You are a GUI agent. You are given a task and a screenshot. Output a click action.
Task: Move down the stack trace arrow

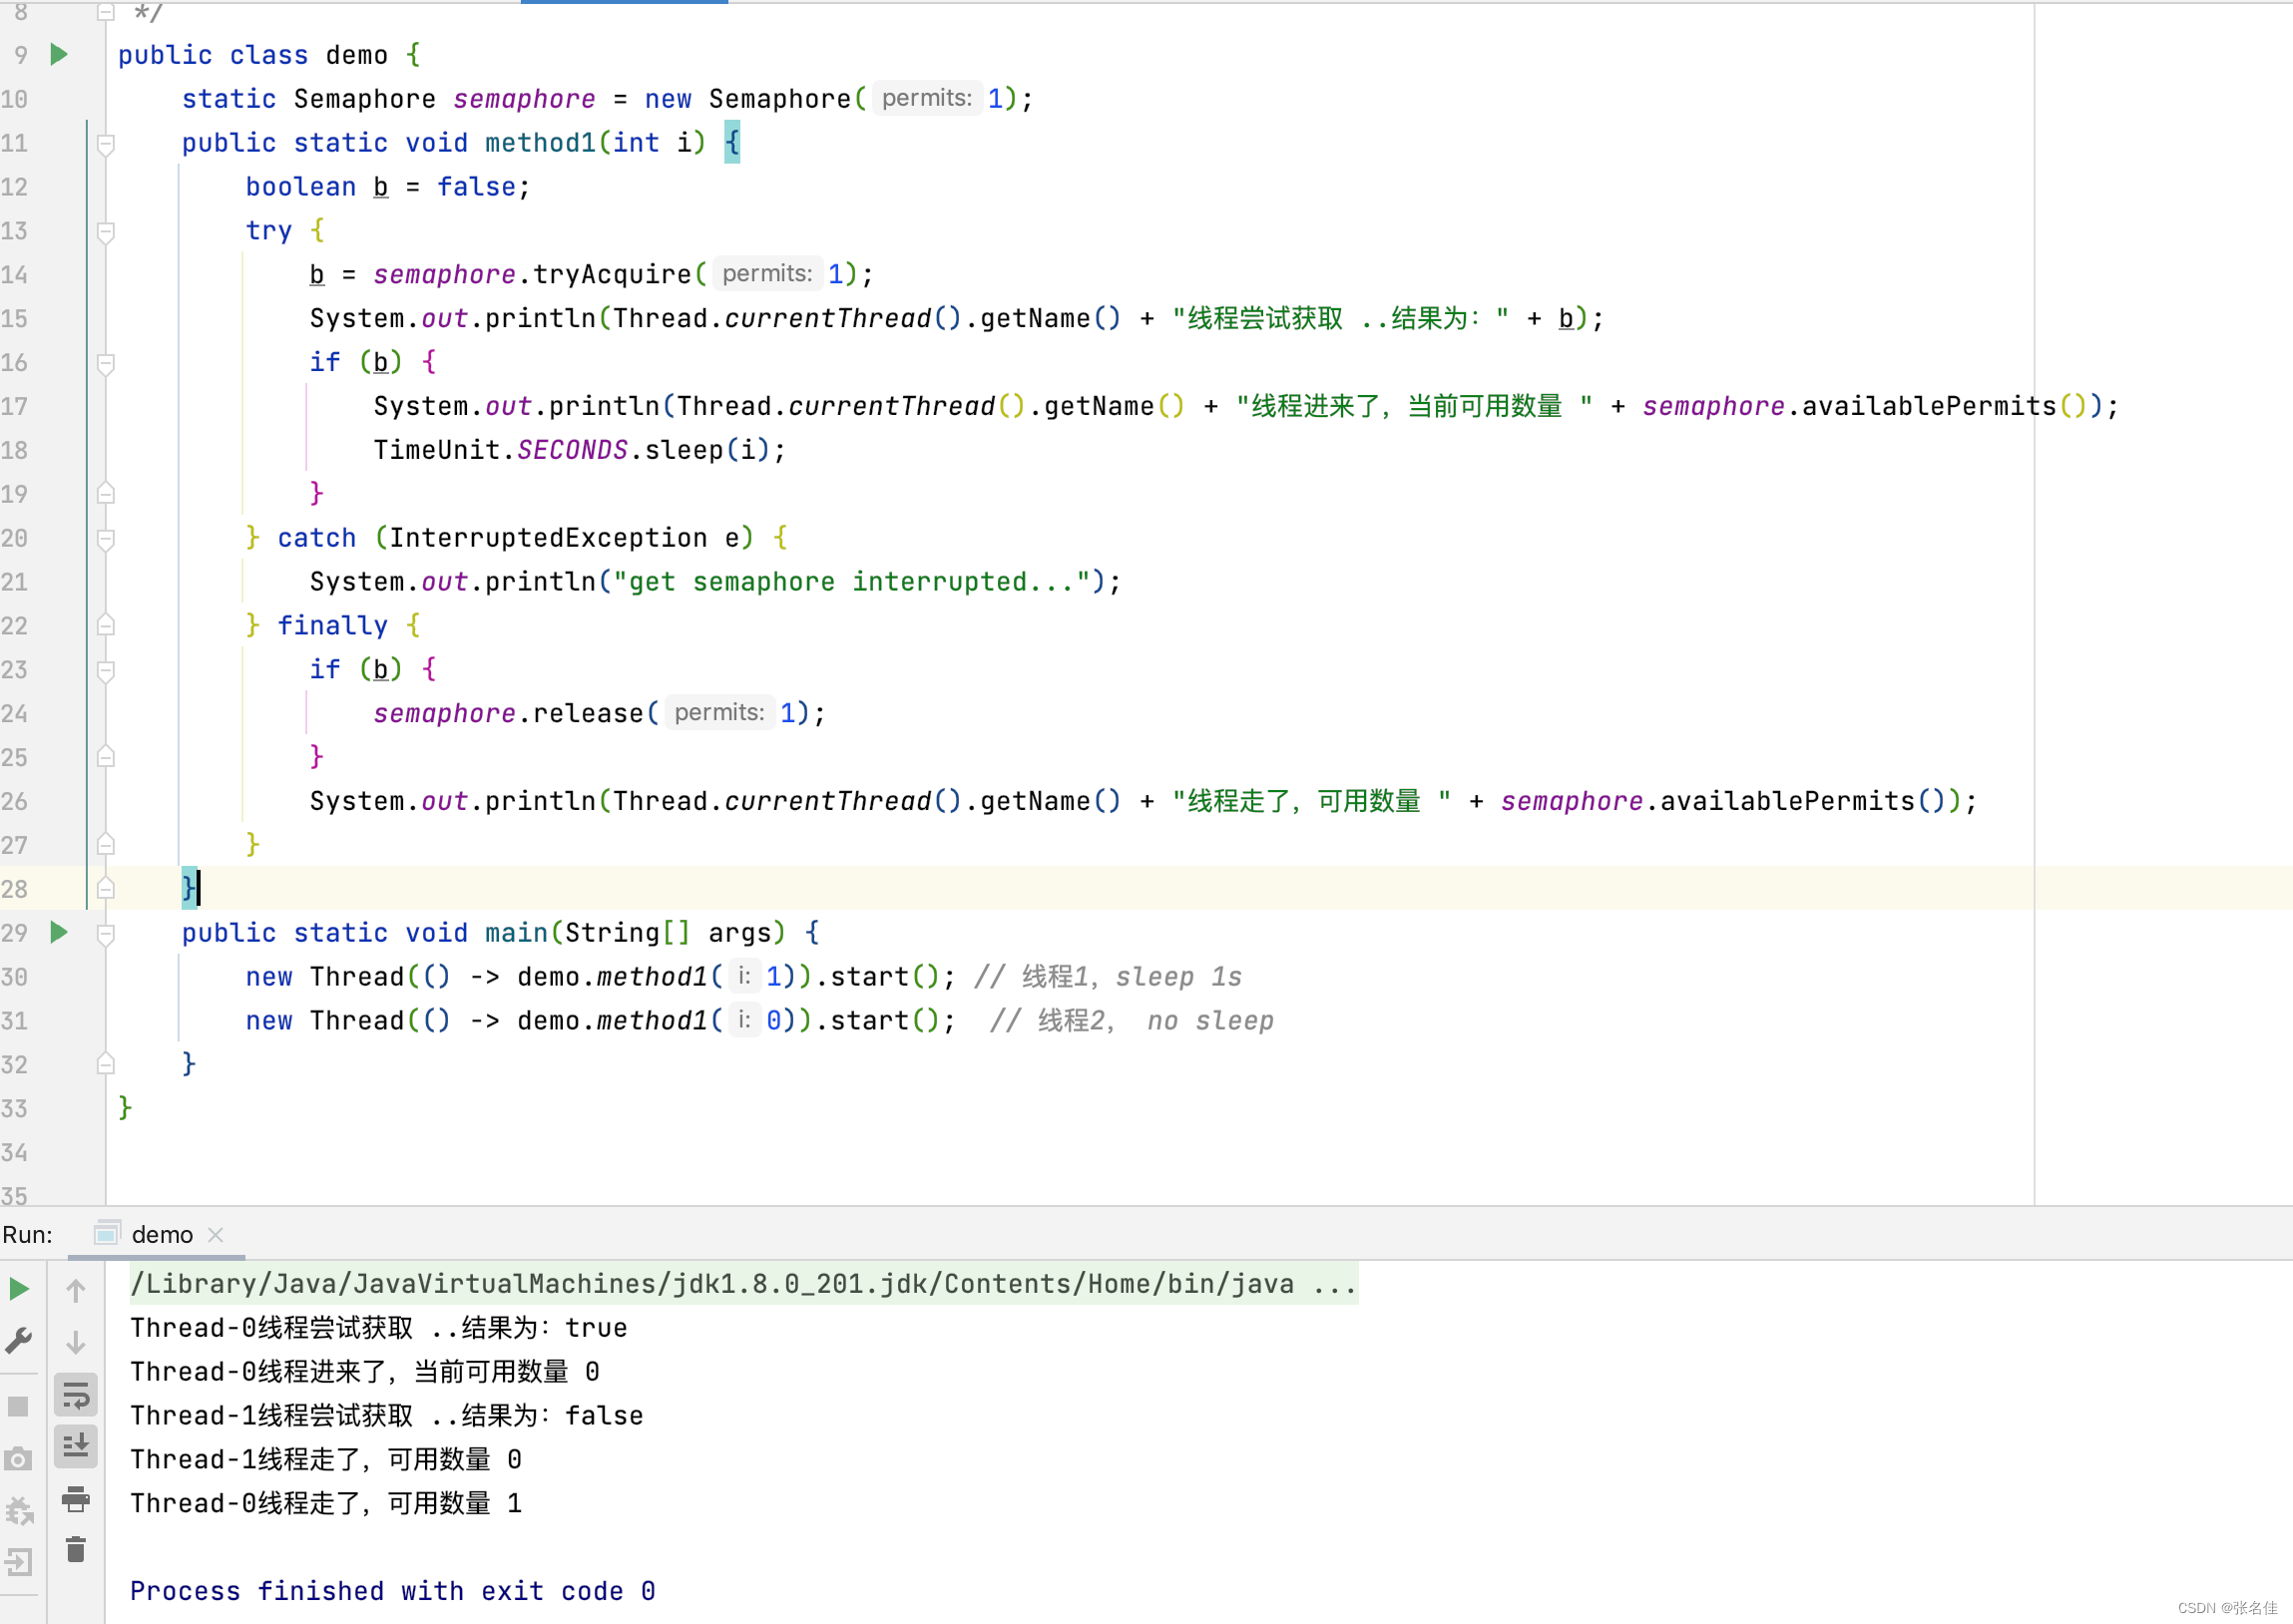[76, 1342]
